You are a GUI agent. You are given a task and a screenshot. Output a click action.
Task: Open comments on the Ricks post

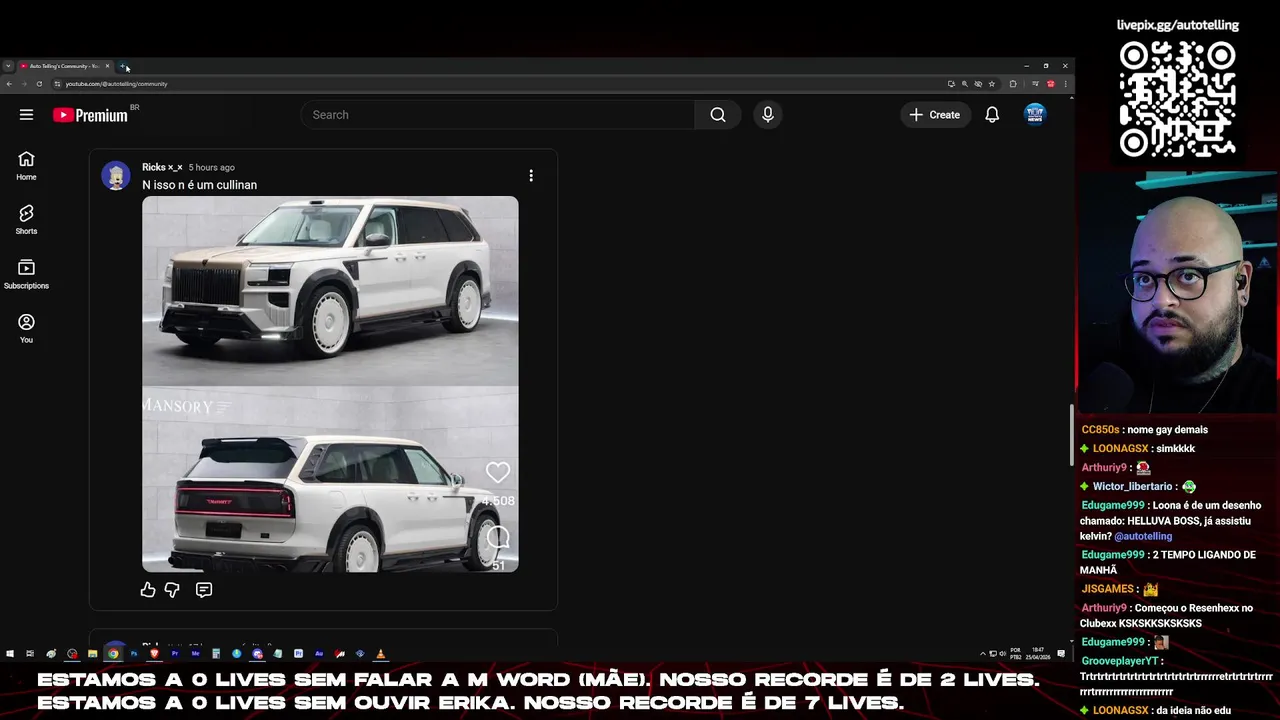(204, 590)
